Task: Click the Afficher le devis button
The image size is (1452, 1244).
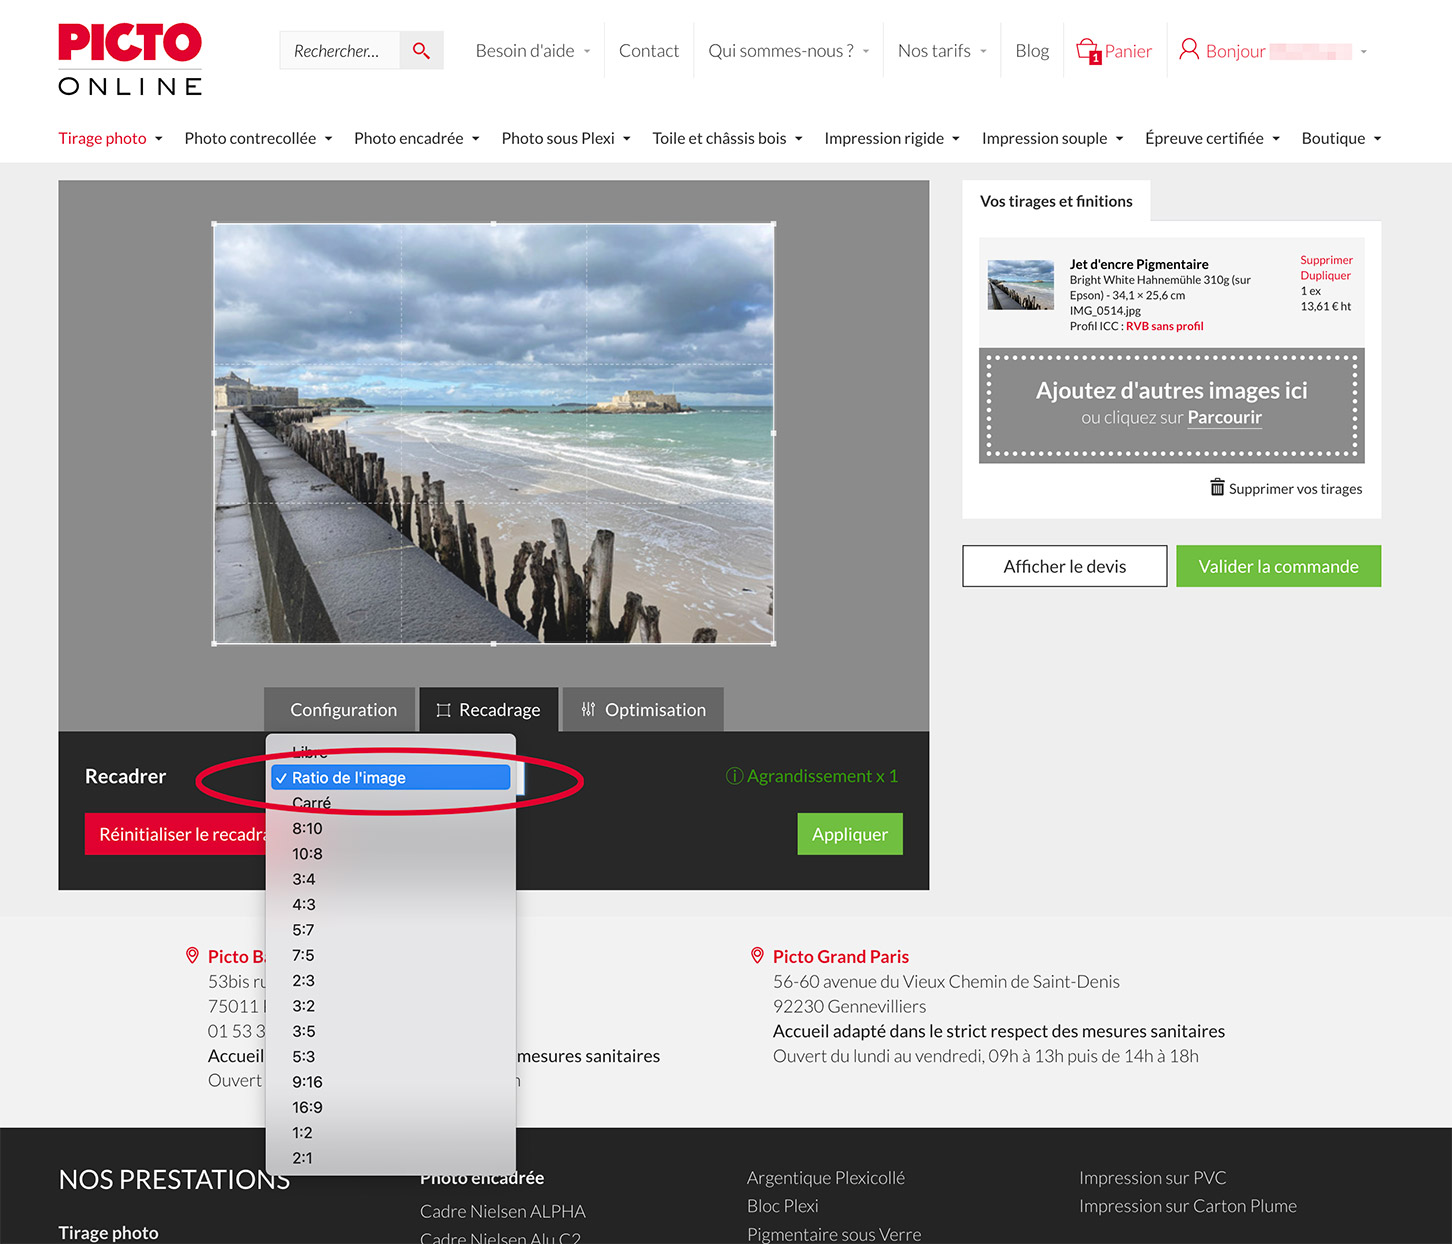Action: 1064,566
